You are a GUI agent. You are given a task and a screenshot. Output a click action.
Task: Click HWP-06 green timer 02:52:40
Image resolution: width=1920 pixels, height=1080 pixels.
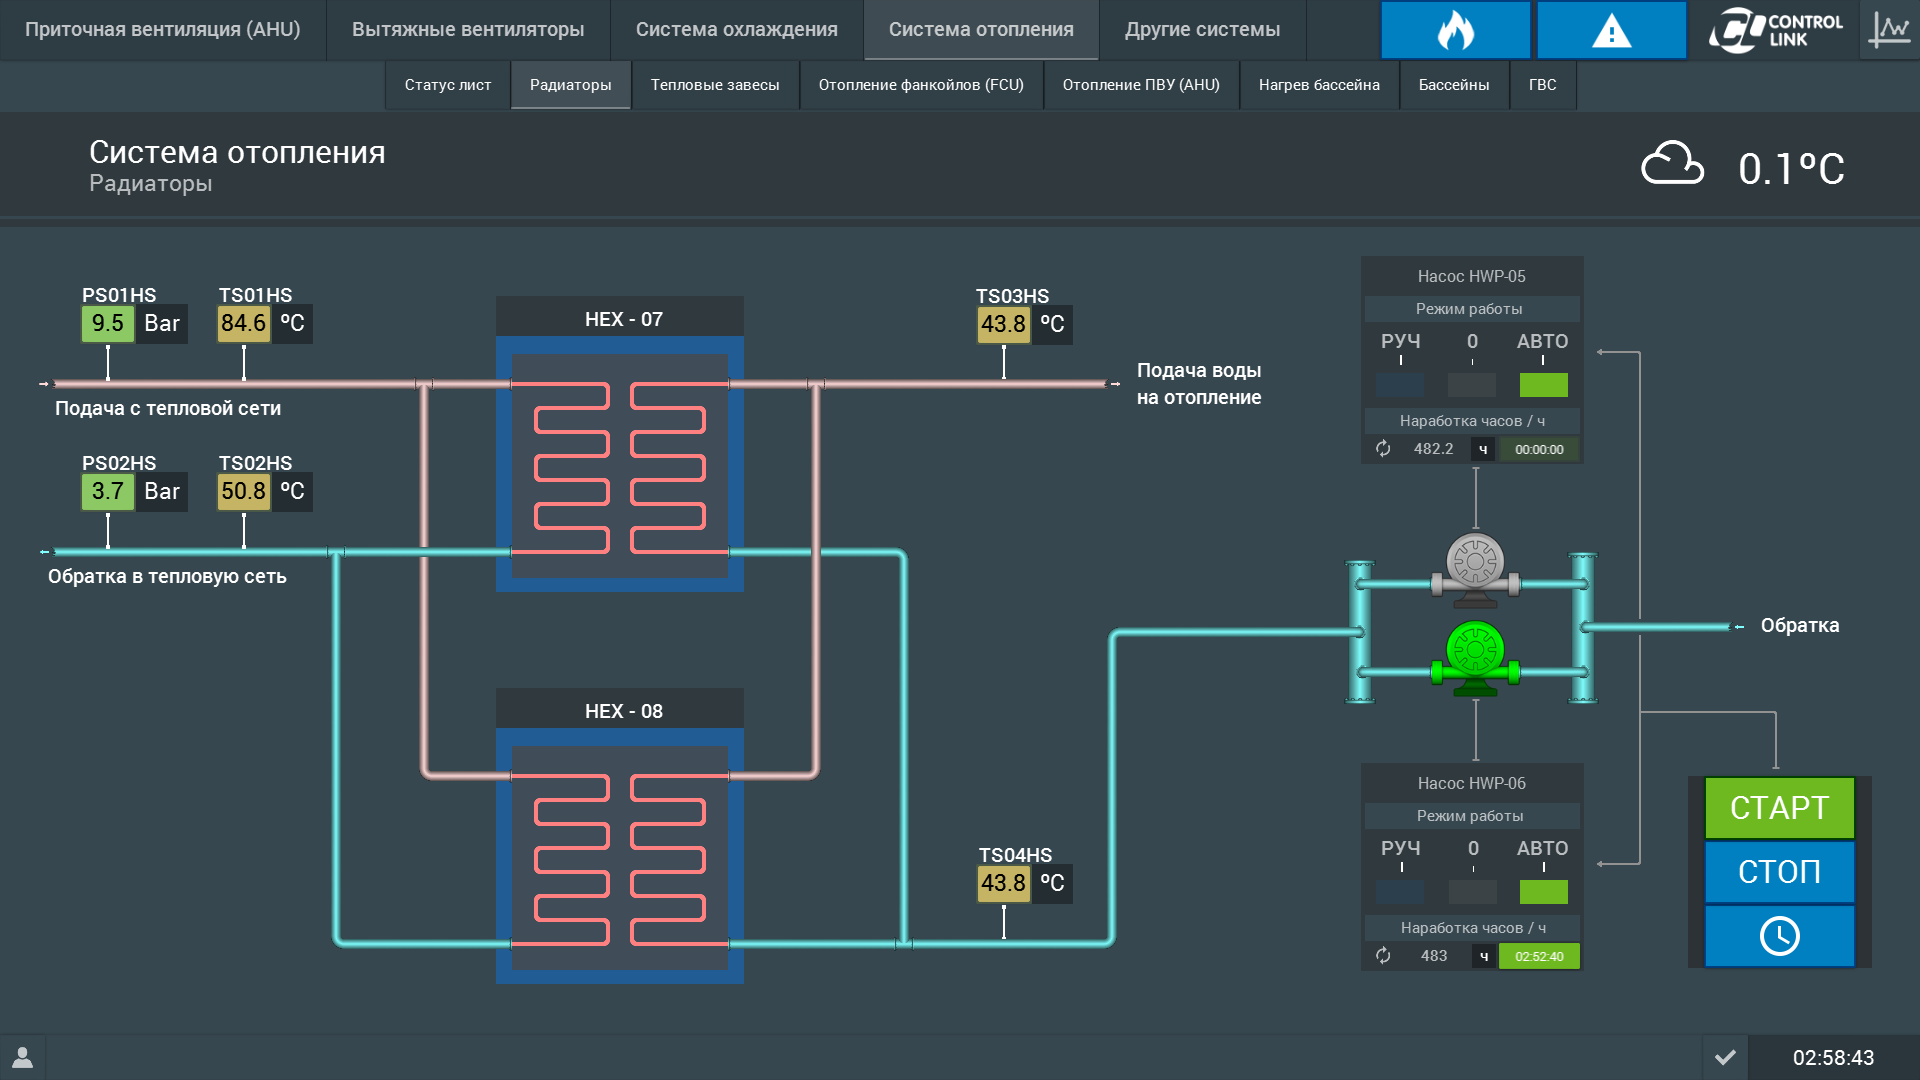(x=1539, y=957)
